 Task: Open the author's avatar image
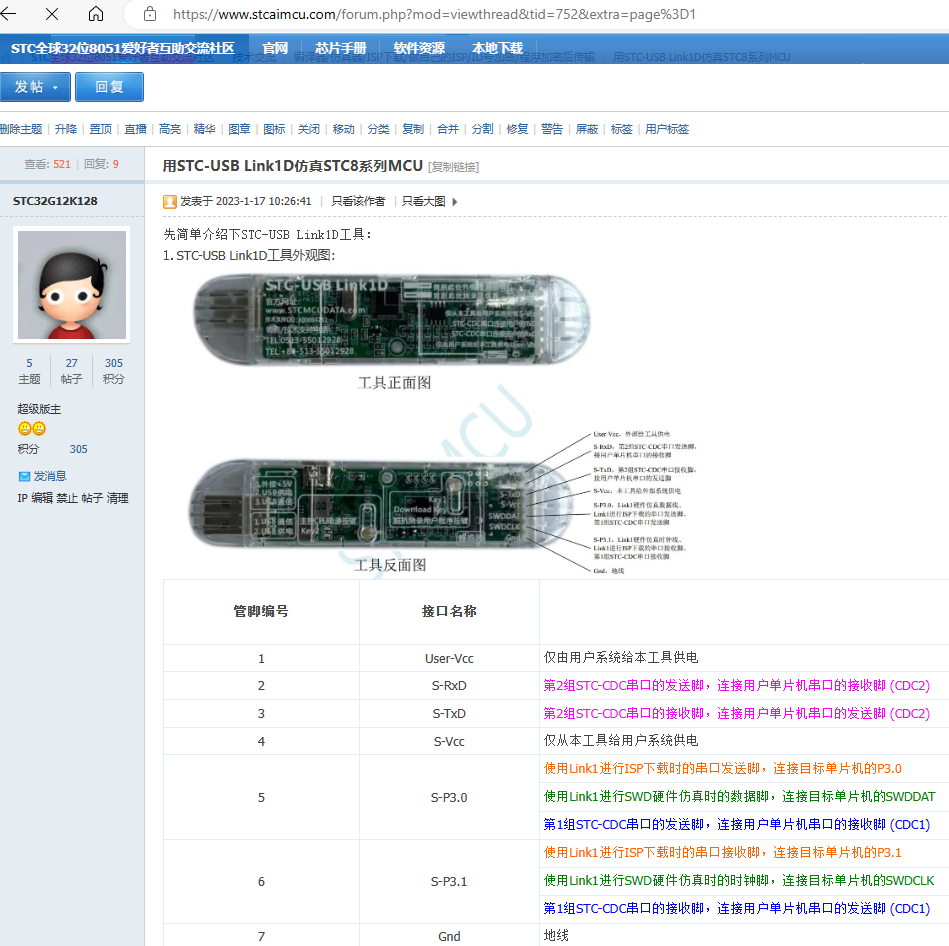(72, 284)
